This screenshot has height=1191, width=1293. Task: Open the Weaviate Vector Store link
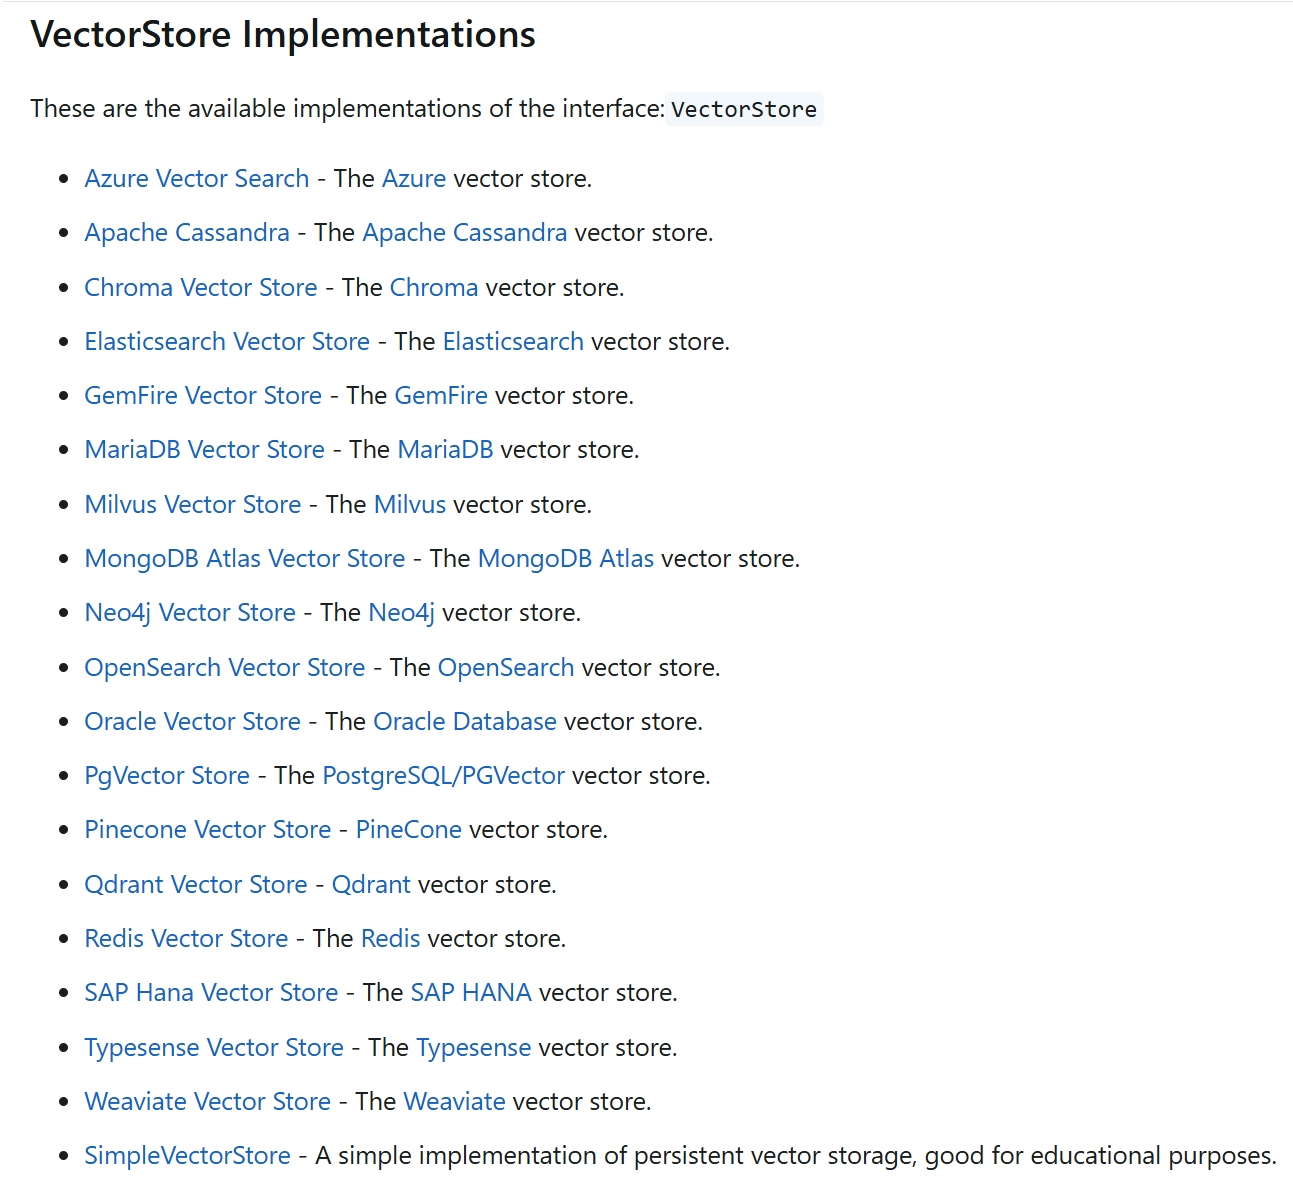(208, 1102)
